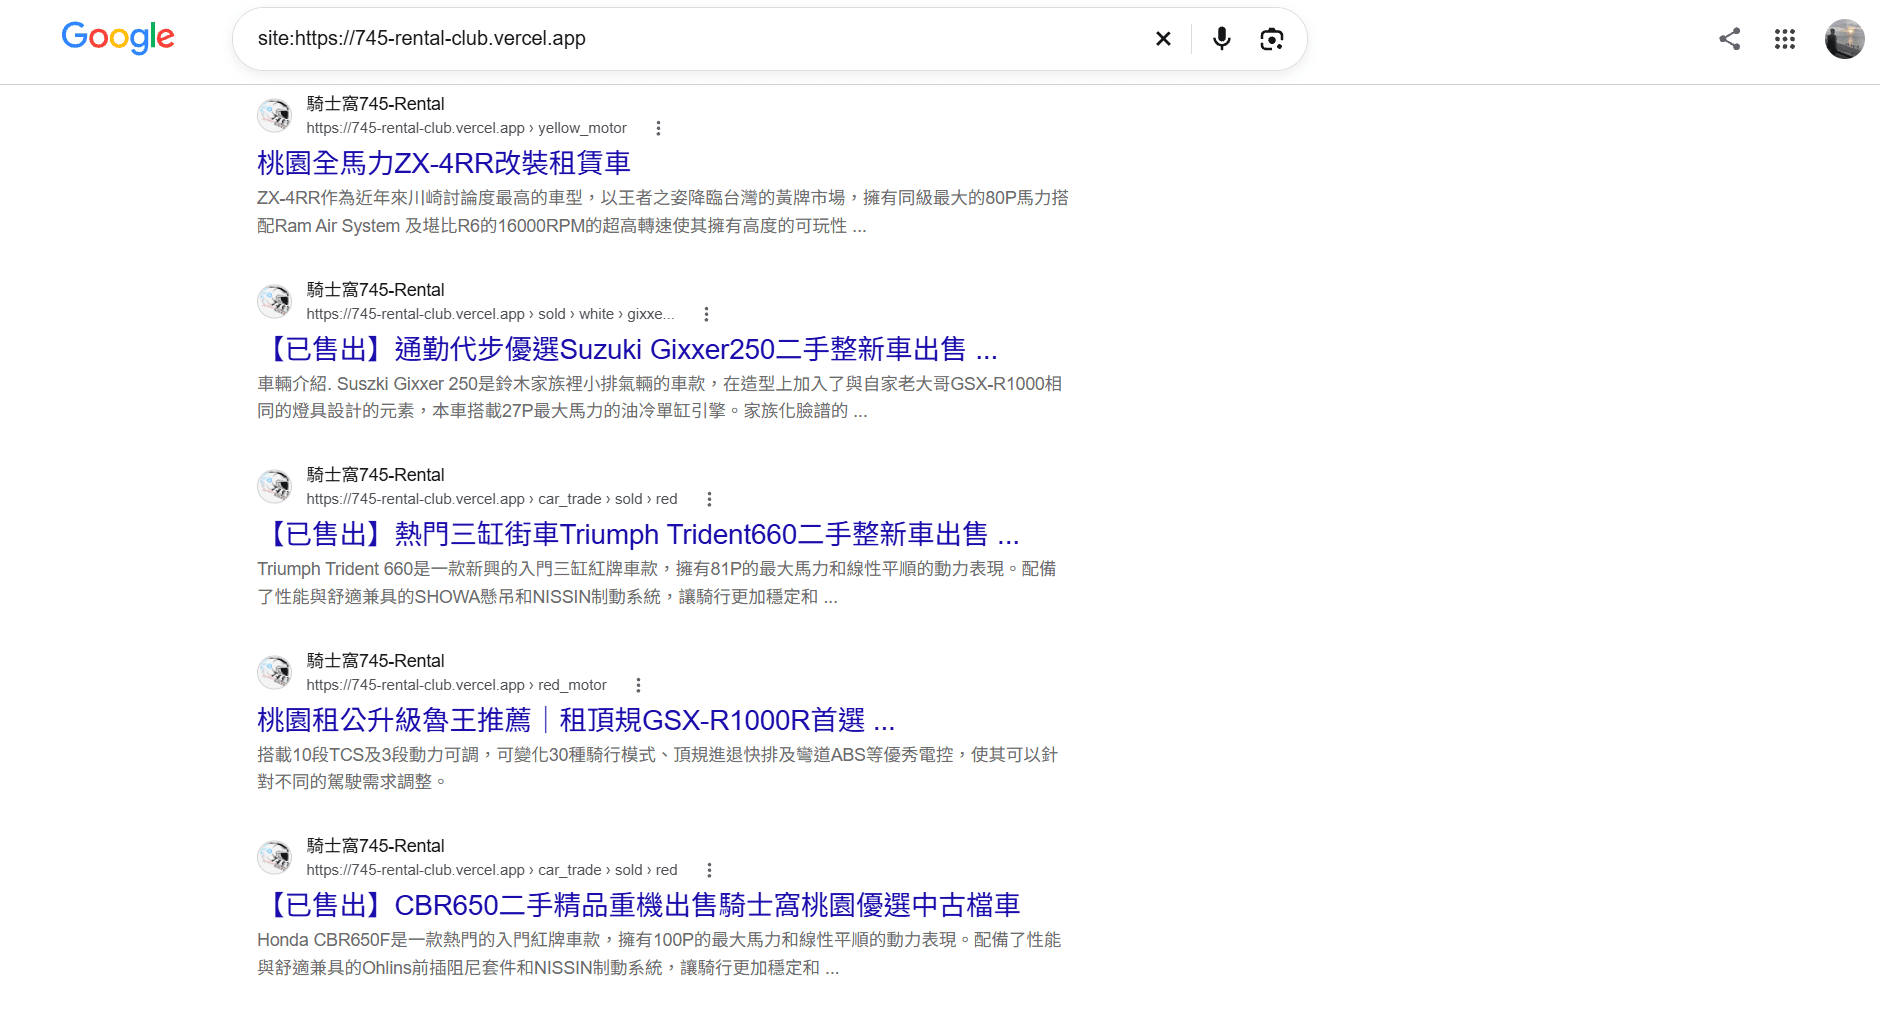Open the Google apps grid menu
The image size is (1880, 1015).
pyautogui.click(x=1785, y=39)
